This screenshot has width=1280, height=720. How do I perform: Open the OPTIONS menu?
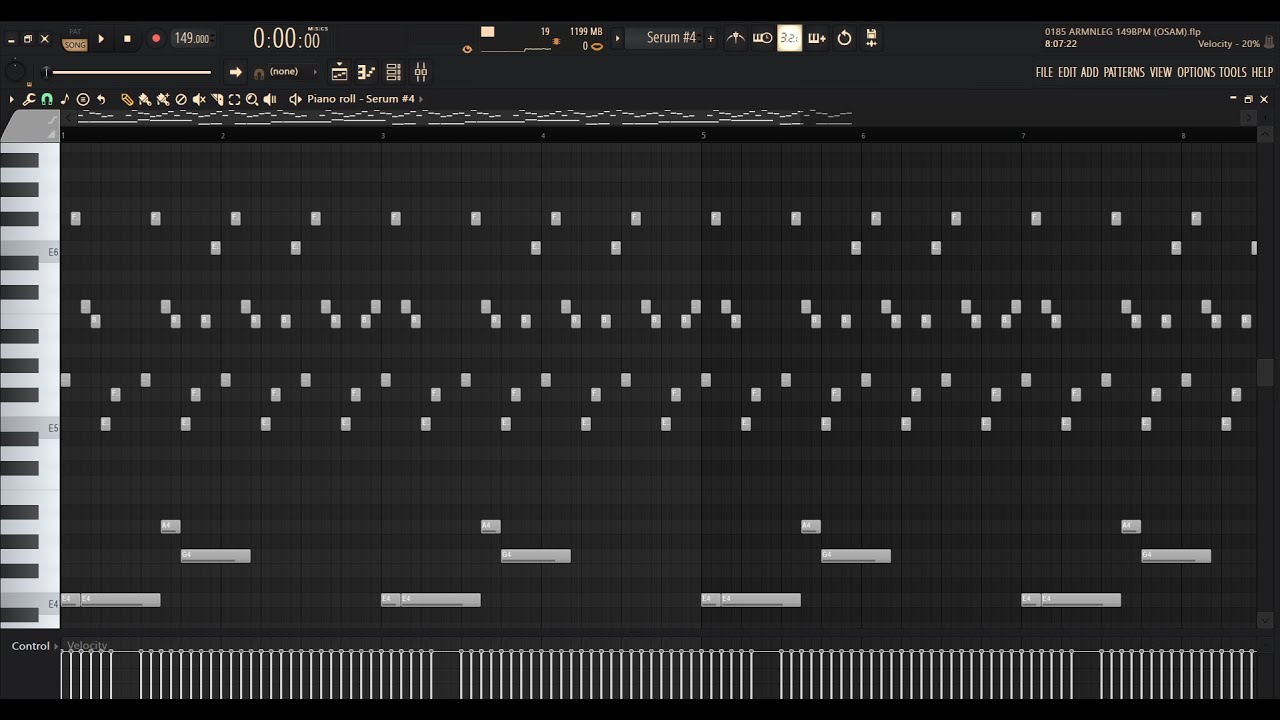tap(1196, 72)
